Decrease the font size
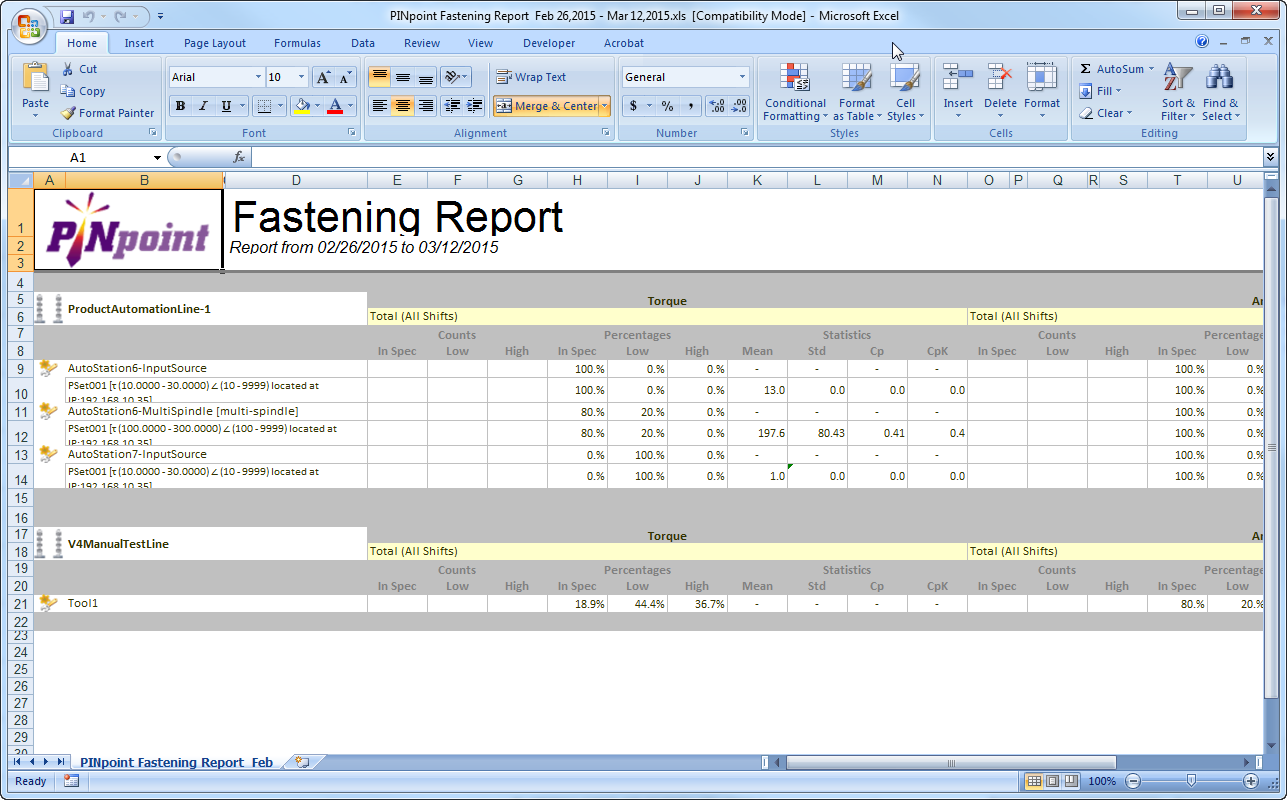 coord(345,77)
